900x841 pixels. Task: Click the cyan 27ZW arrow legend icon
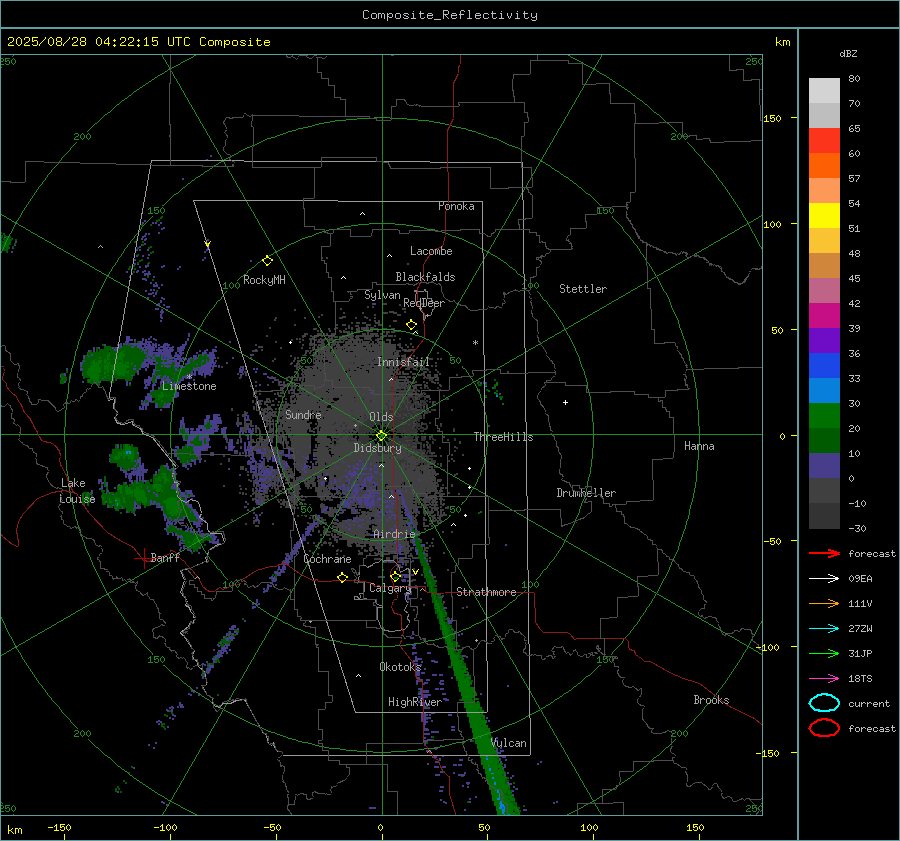(x=824, y=629)
